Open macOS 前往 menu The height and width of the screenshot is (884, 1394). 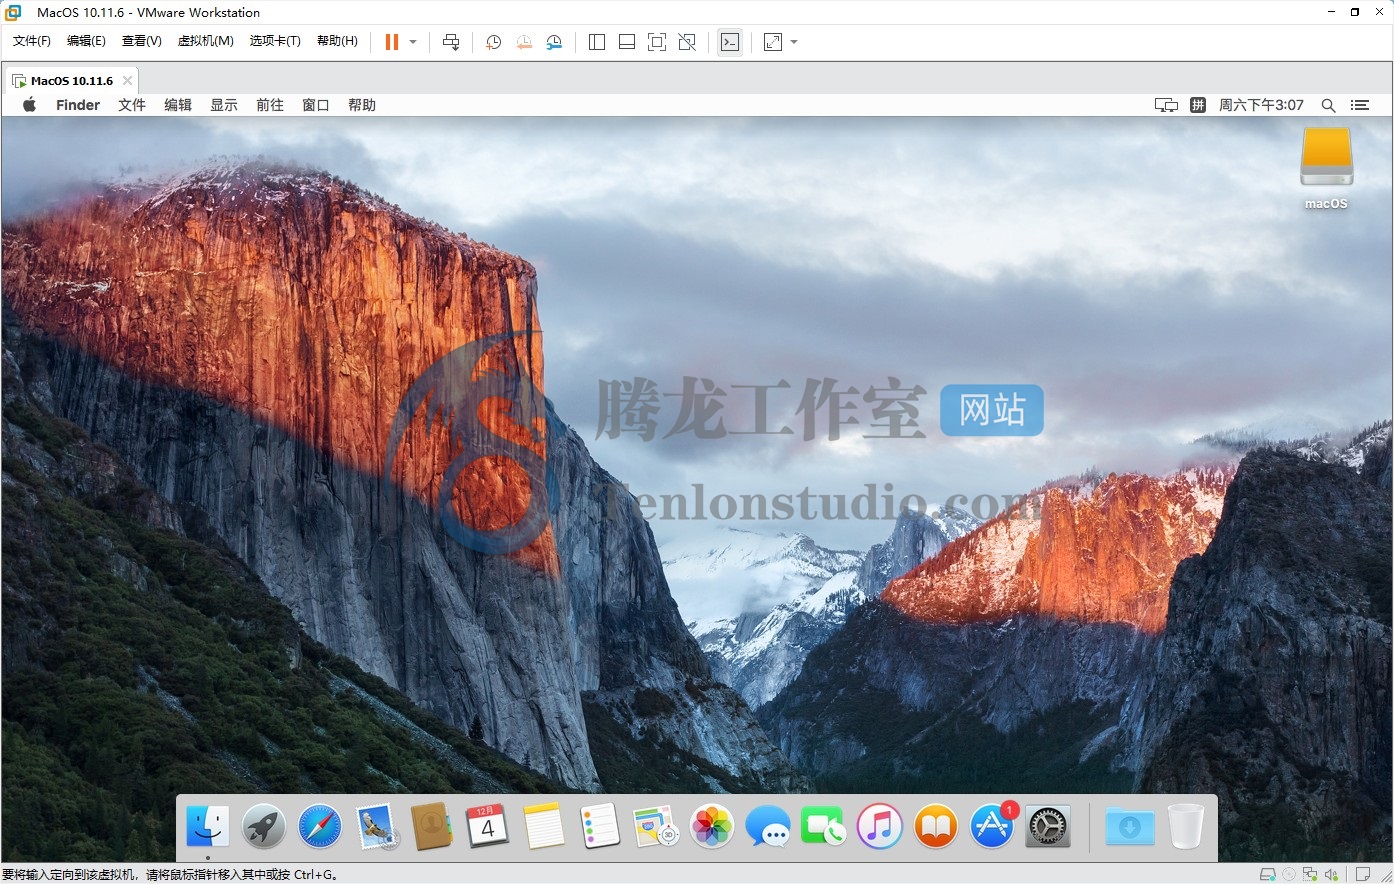[x=270, y=105]
